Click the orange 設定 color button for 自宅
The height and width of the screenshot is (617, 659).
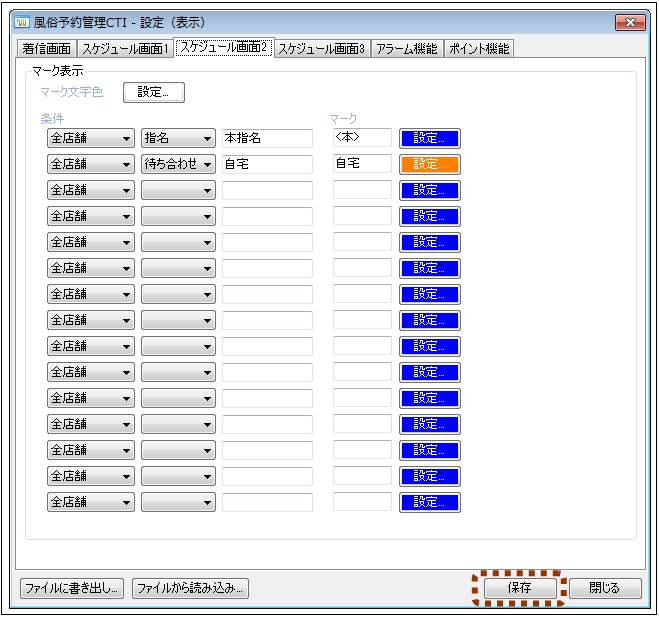pyautogui.click(x=430, y=164)
